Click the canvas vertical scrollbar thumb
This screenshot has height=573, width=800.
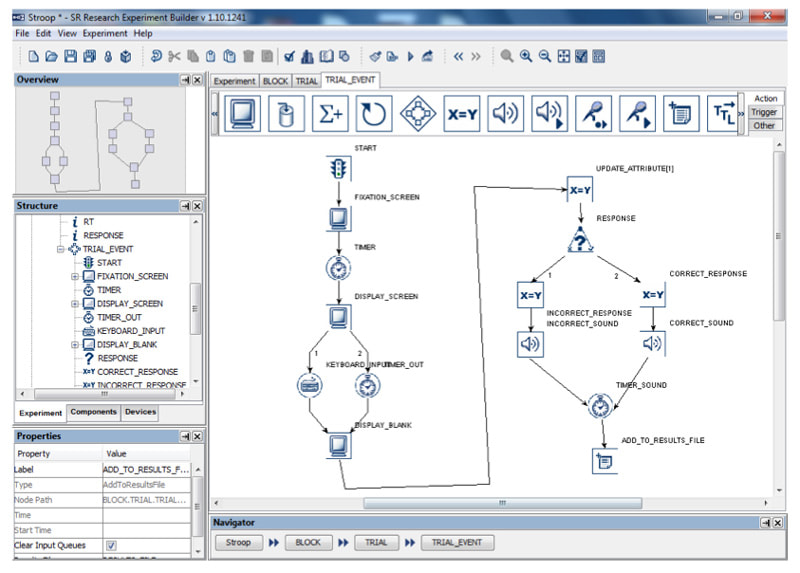click(x=779, y=236)
